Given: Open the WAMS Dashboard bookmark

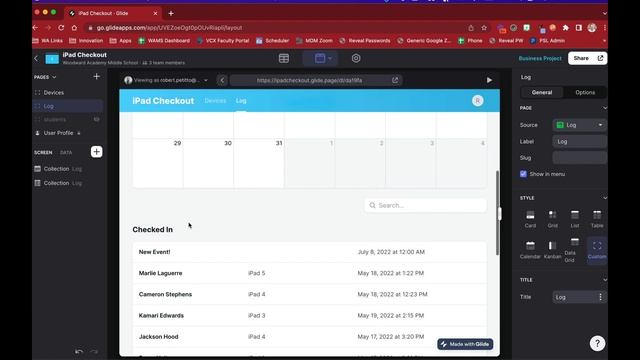Looking at the screenshot, I should (x=164, y=40).
